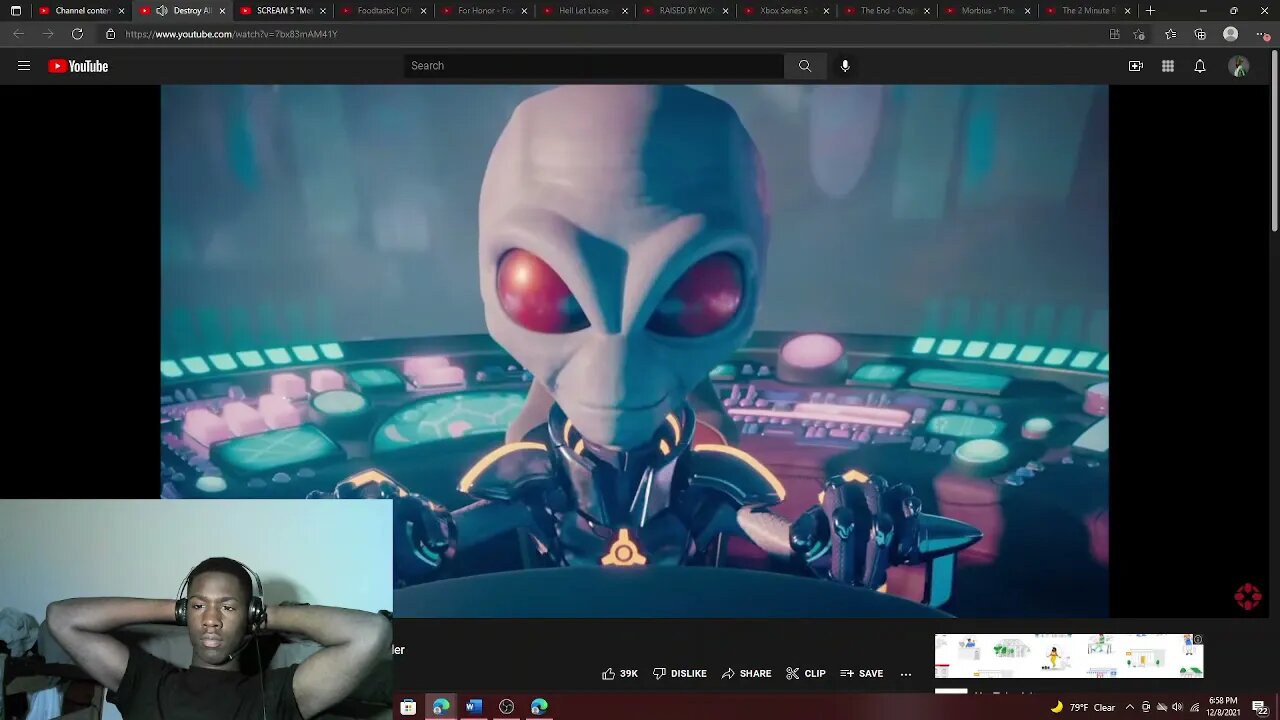Switch to The 2 Minute tab

(1089, 11)
